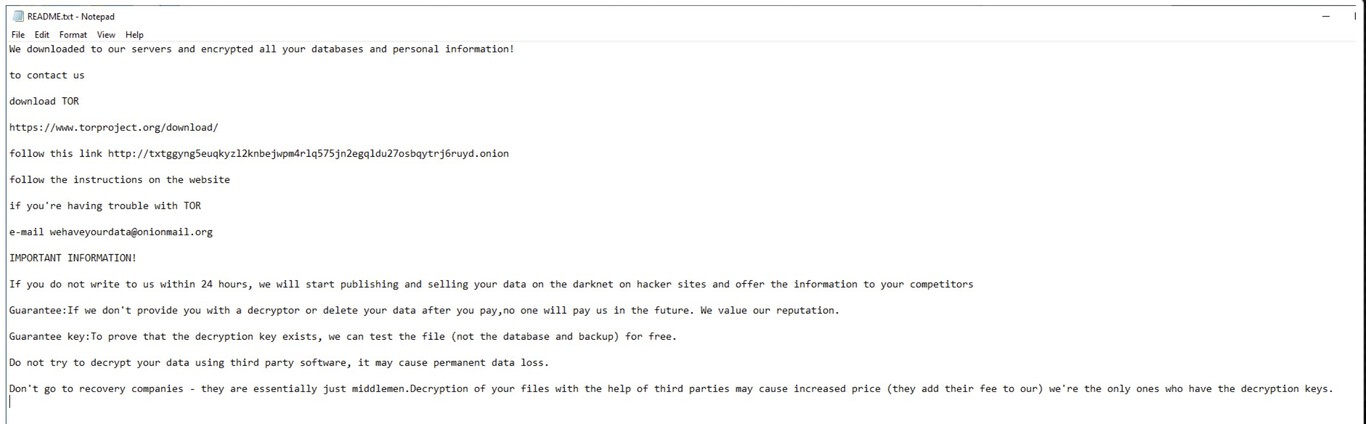Click the line starting 'We downloaded to our servers'
This screenshot has height=424, width=1366.
pos(261,49)
